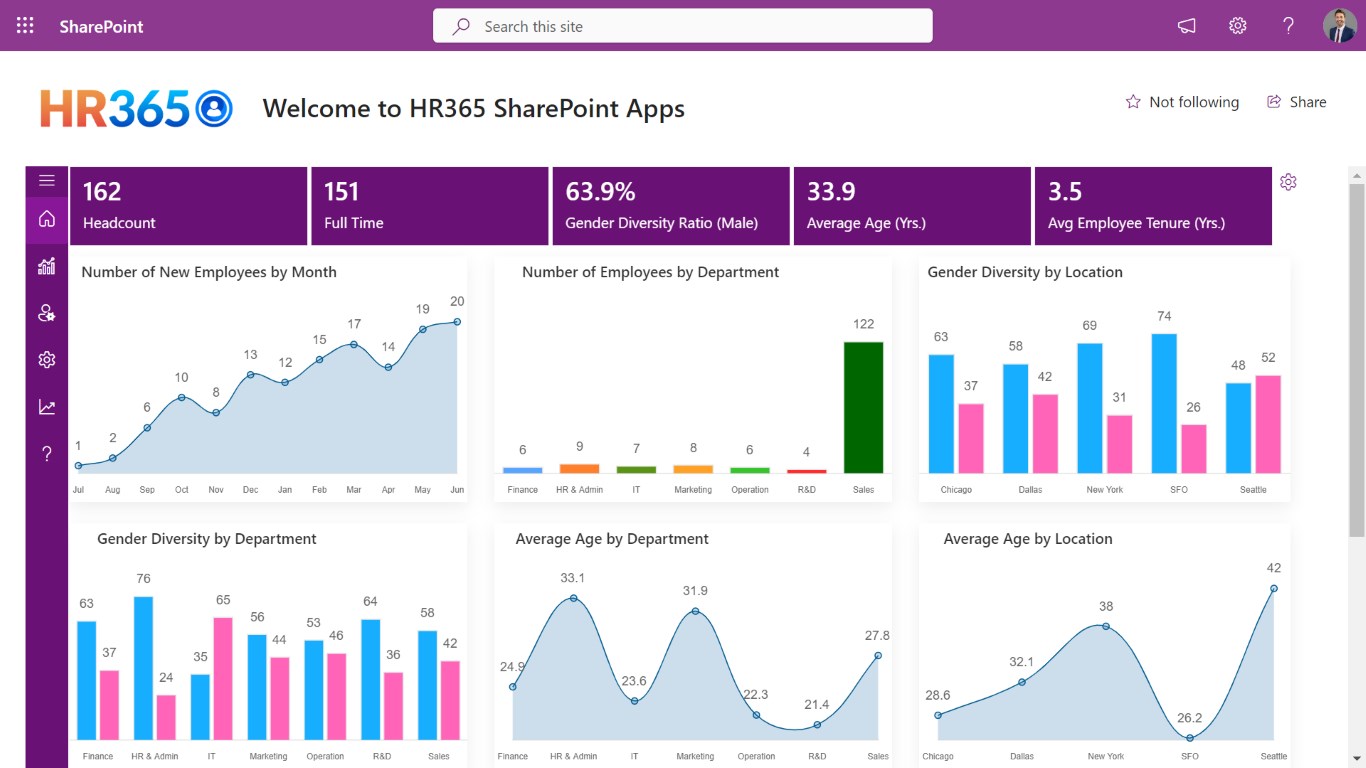The height and width of the screenshot is (768, 1366).
Task: Click the October data point labeled 10
Action: tap(182, 397)
